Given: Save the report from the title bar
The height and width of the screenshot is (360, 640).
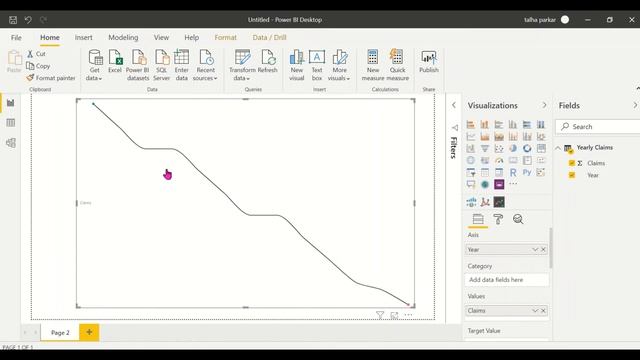Looking at the screenshot, I should [x=13, y=20].
